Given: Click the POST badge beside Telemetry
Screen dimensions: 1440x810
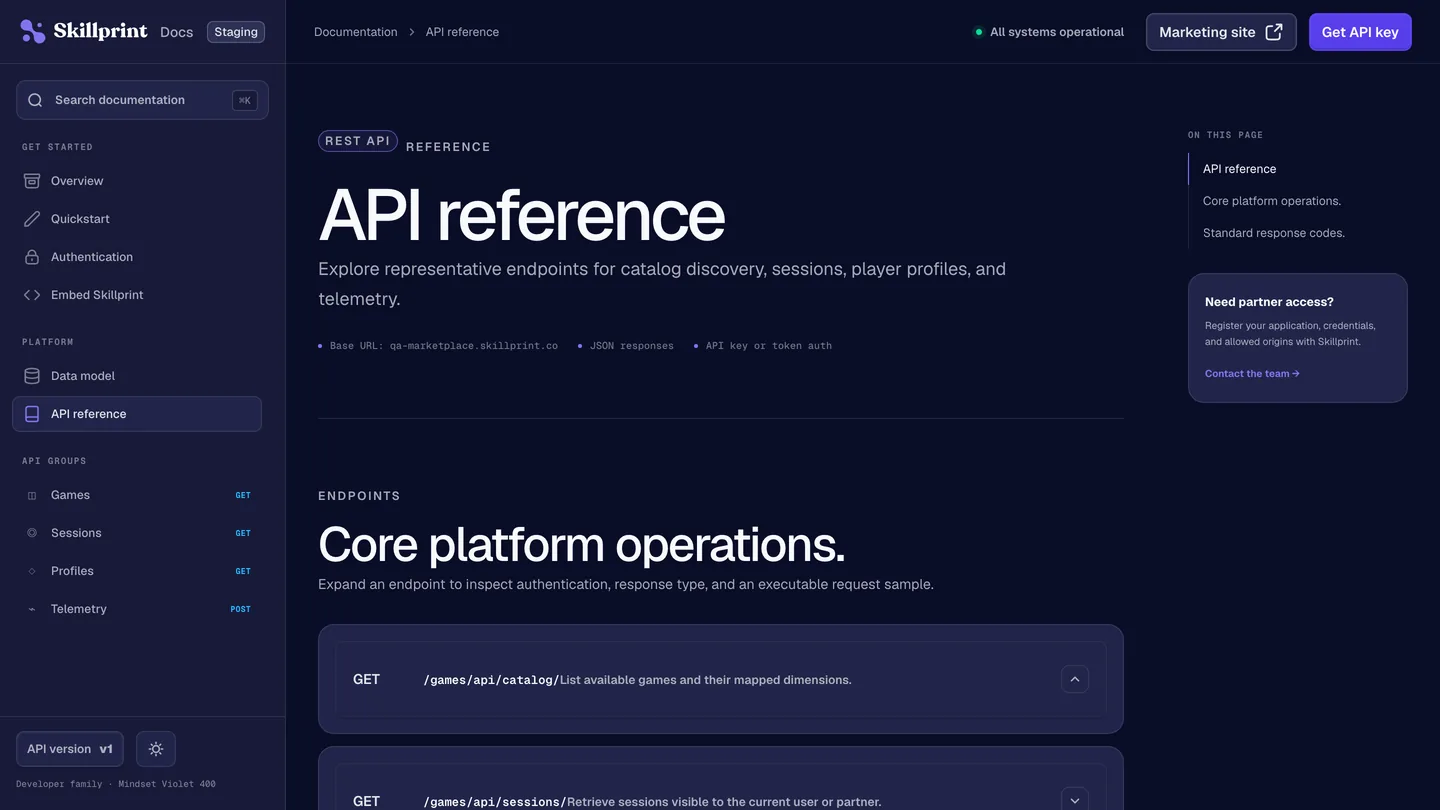Looking at the screenshot, I should pyautogui.click(x=241, y=609).
